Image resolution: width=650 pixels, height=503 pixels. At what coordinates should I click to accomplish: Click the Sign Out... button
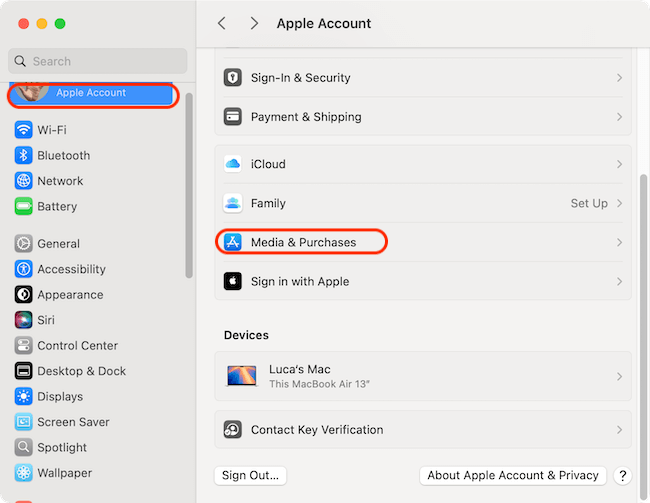[250, 475]
